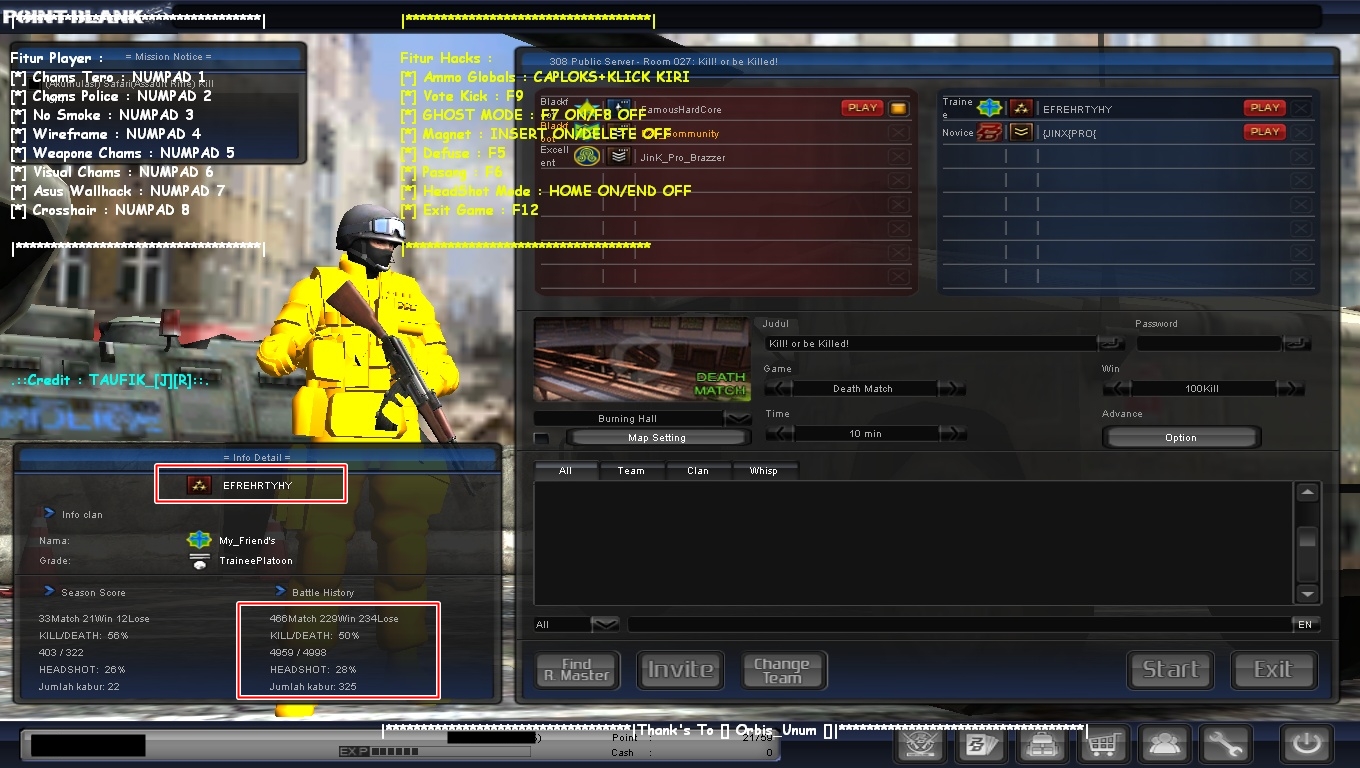Click the chat scrollbar thumb

1307,537
